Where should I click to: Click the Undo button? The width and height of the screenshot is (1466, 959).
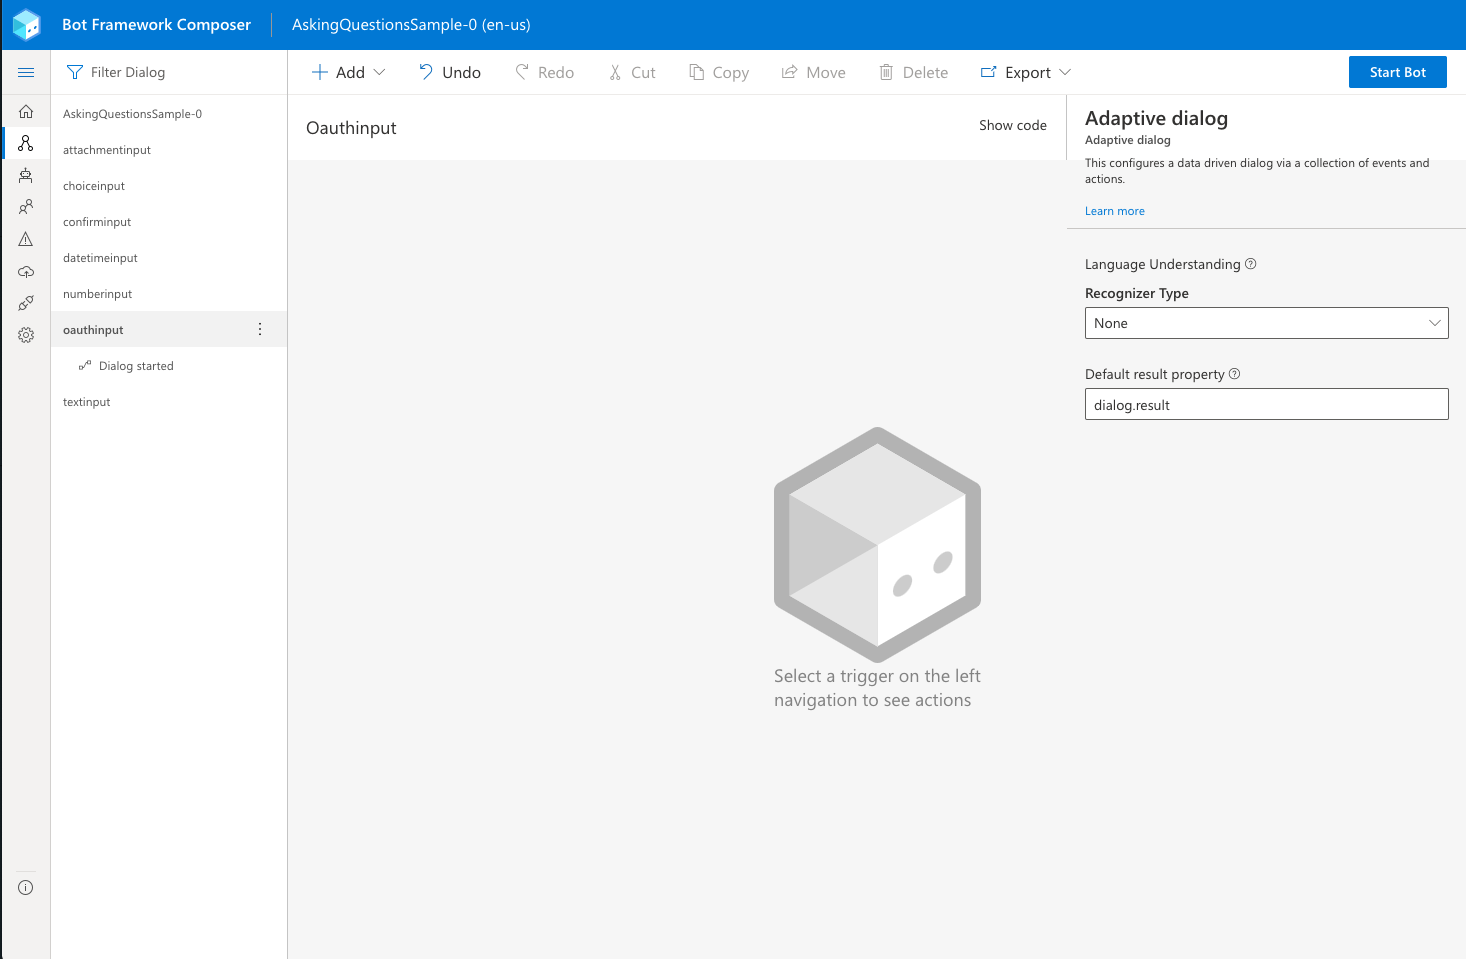click(450, 72)
